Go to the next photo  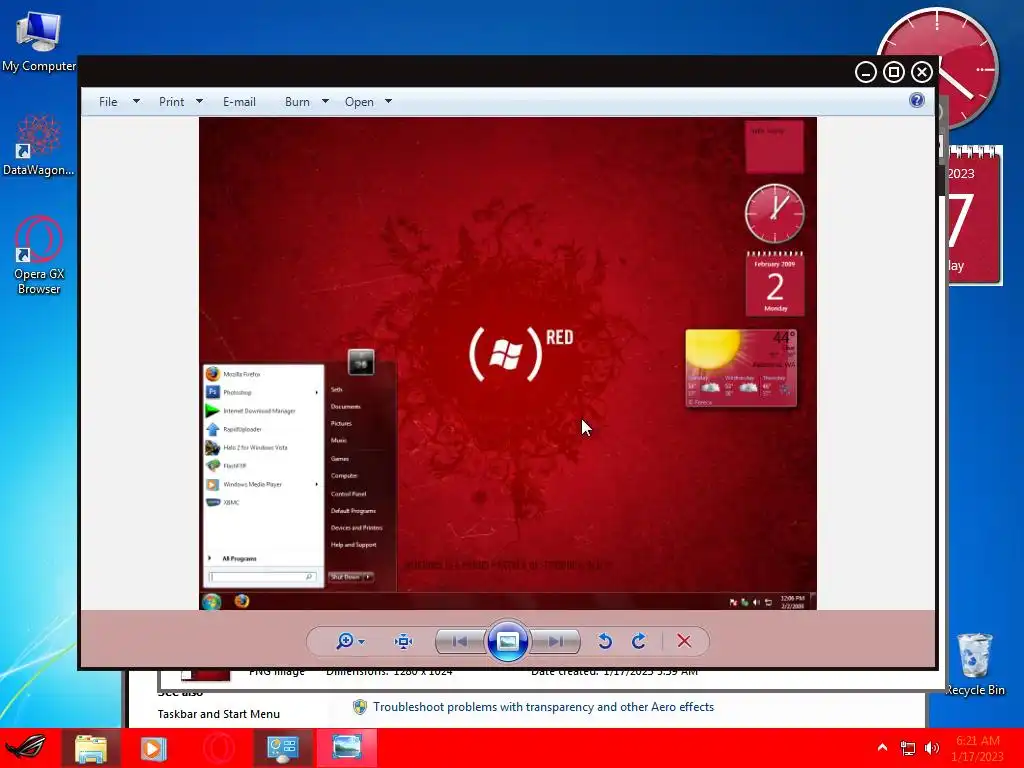click(x=555, y=641)
